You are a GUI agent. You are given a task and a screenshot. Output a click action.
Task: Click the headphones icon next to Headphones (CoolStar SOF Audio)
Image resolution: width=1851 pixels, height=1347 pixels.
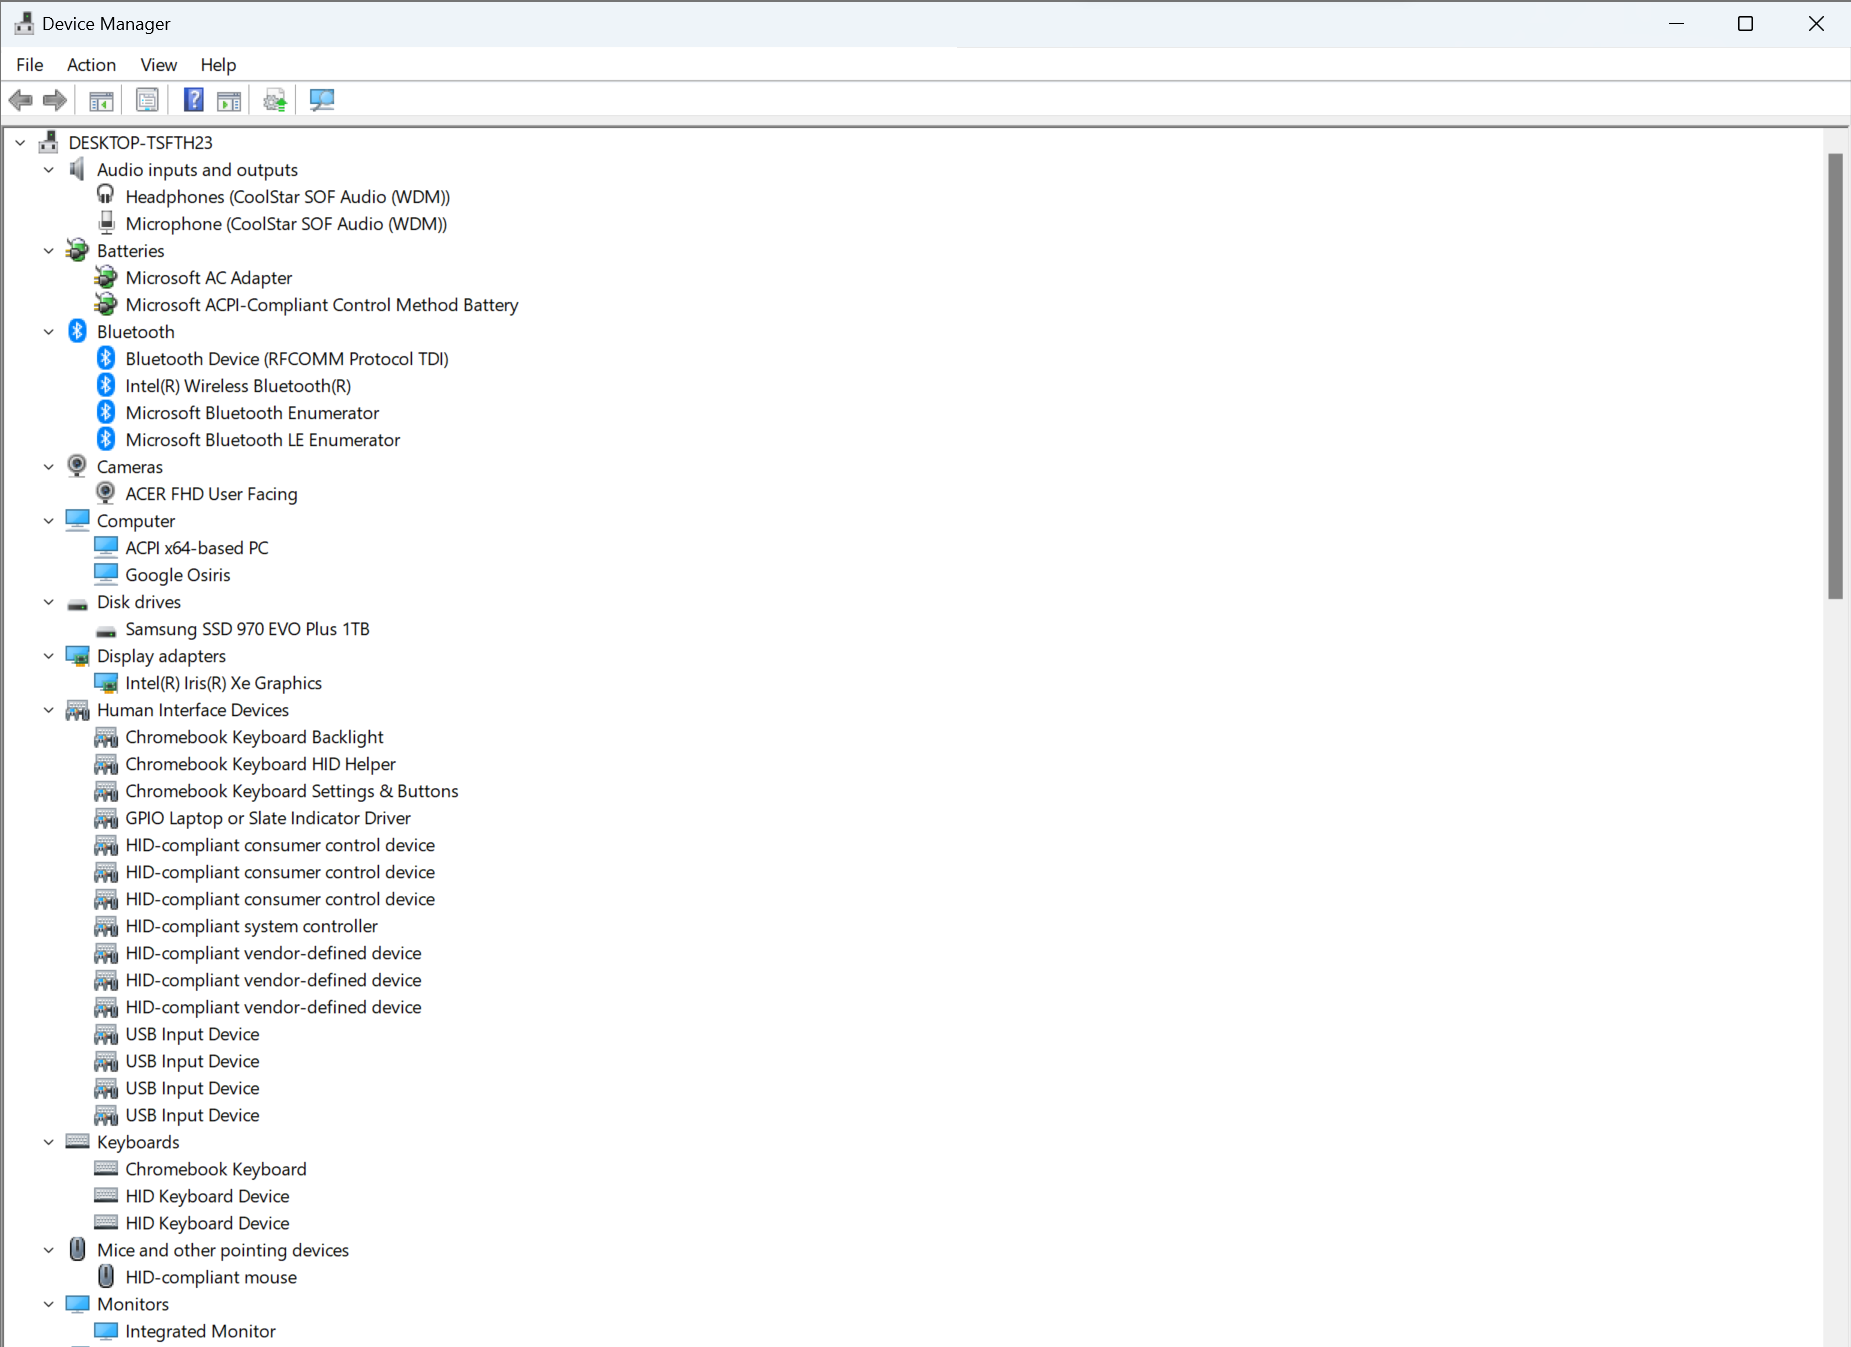tap(106, 196)
